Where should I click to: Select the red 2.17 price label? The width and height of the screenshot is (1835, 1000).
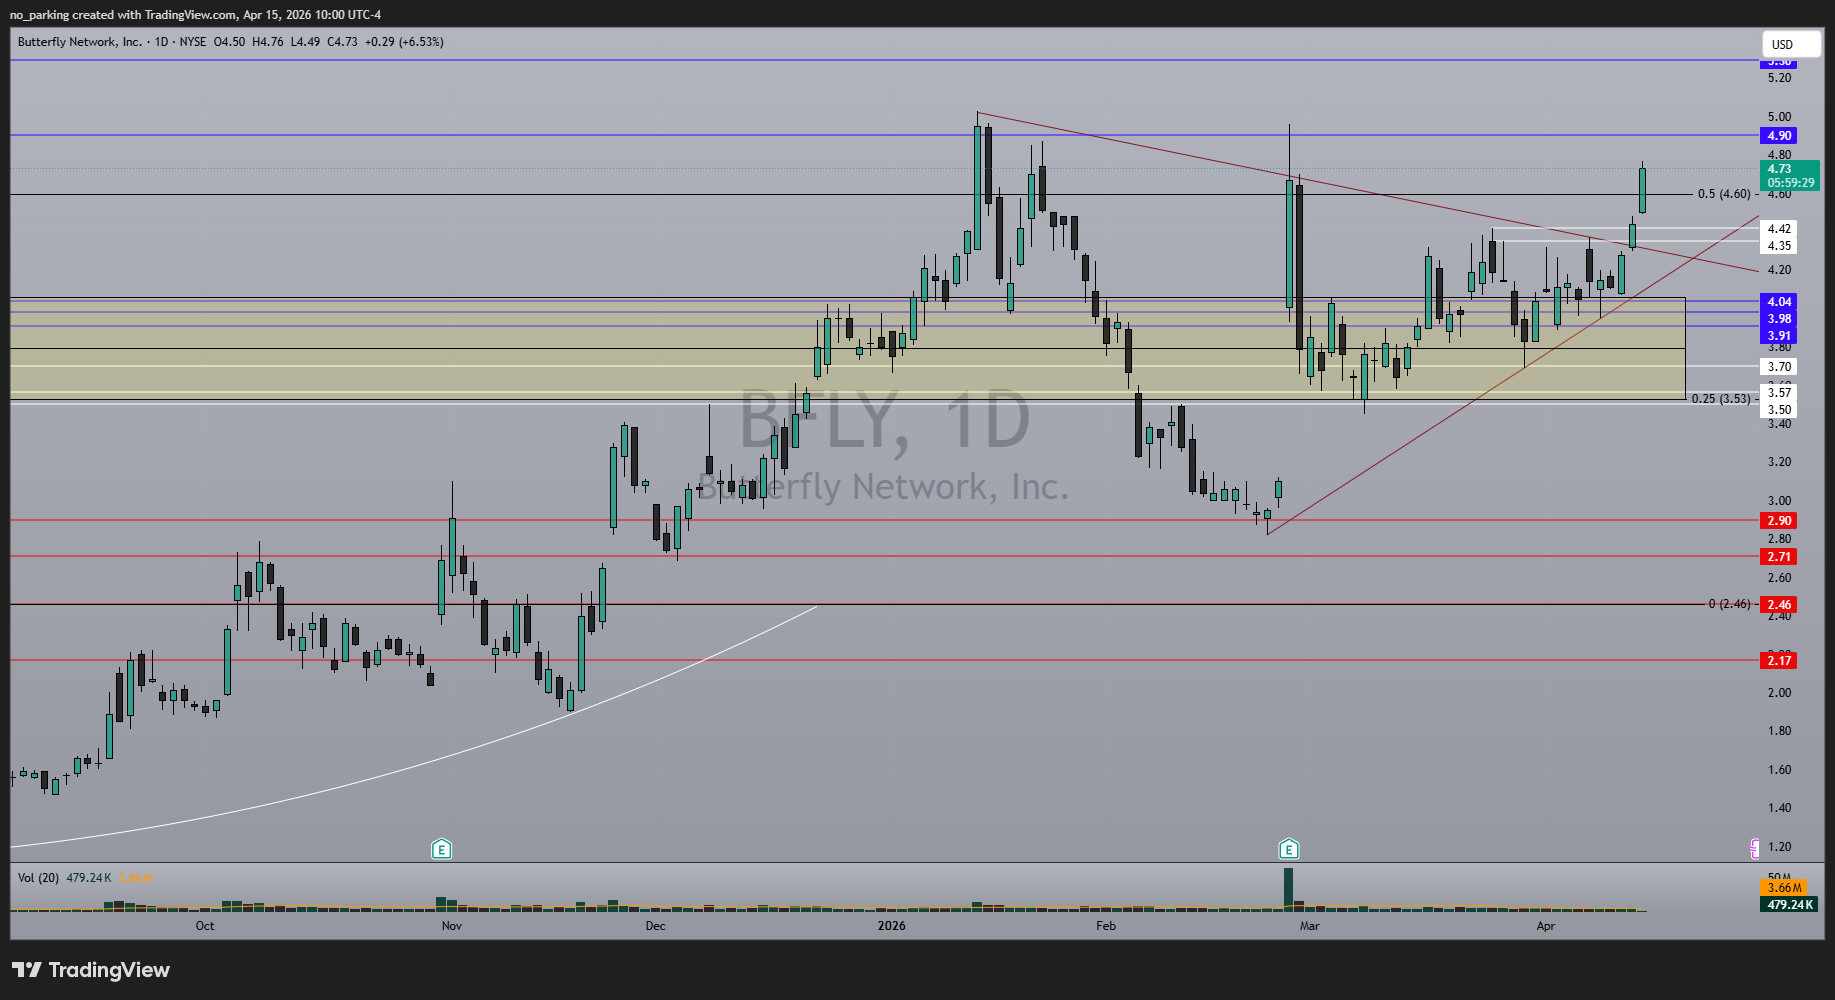tap(1779, 660)
